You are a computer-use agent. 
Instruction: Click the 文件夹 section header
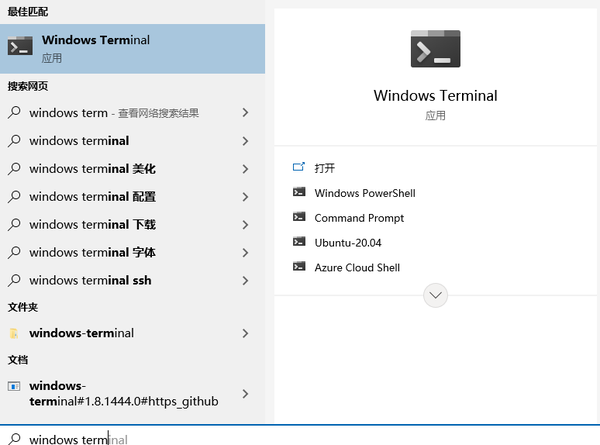pyautogui.click(x=23, y=307)
